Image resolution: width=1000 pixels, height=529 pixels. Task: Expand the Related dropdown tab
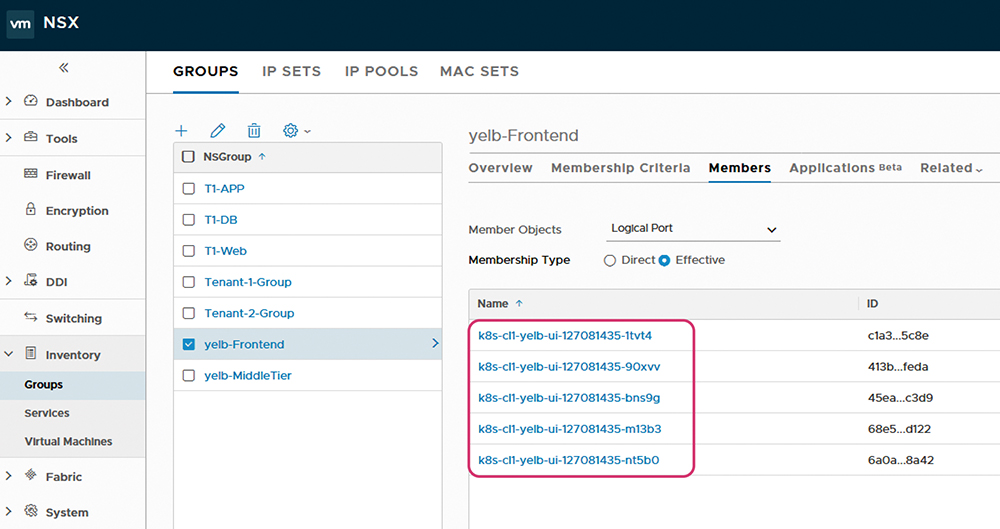point(951,168)
